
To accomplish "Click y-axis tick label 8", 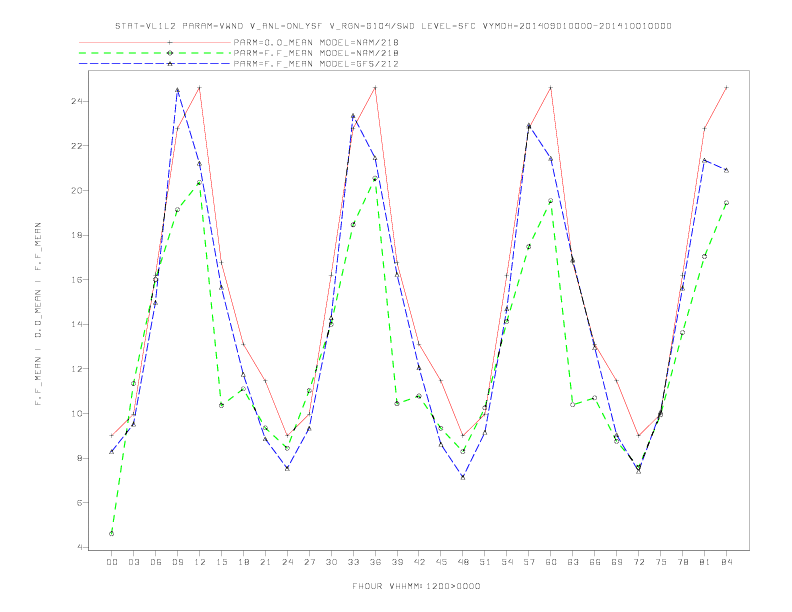I will pos(79,458).
